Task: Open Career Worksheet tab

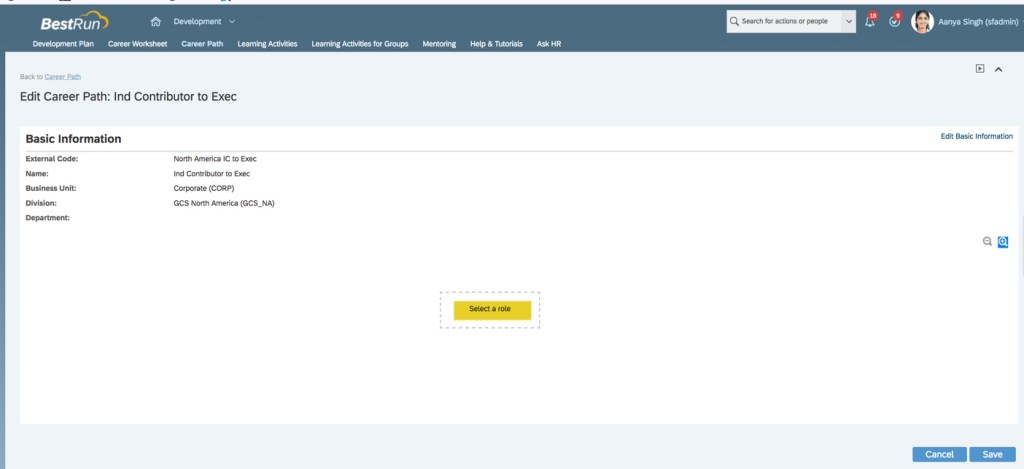Action: pos(137,44)
